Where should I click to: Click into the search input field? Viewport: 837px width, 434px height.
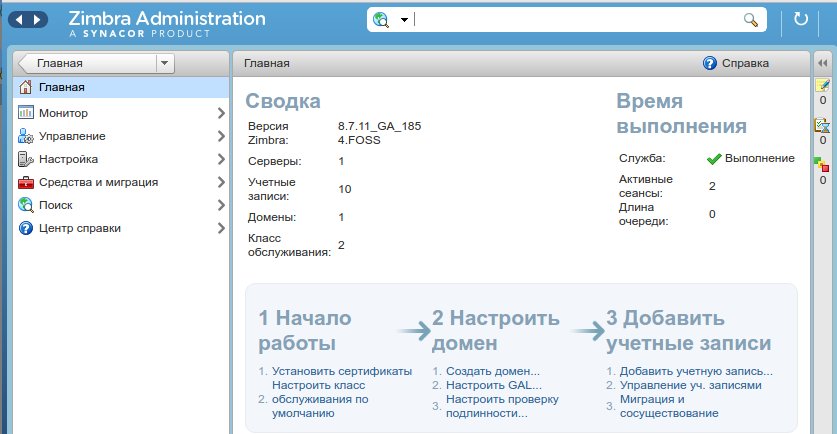pyautogui.click(x=578, y=20)
